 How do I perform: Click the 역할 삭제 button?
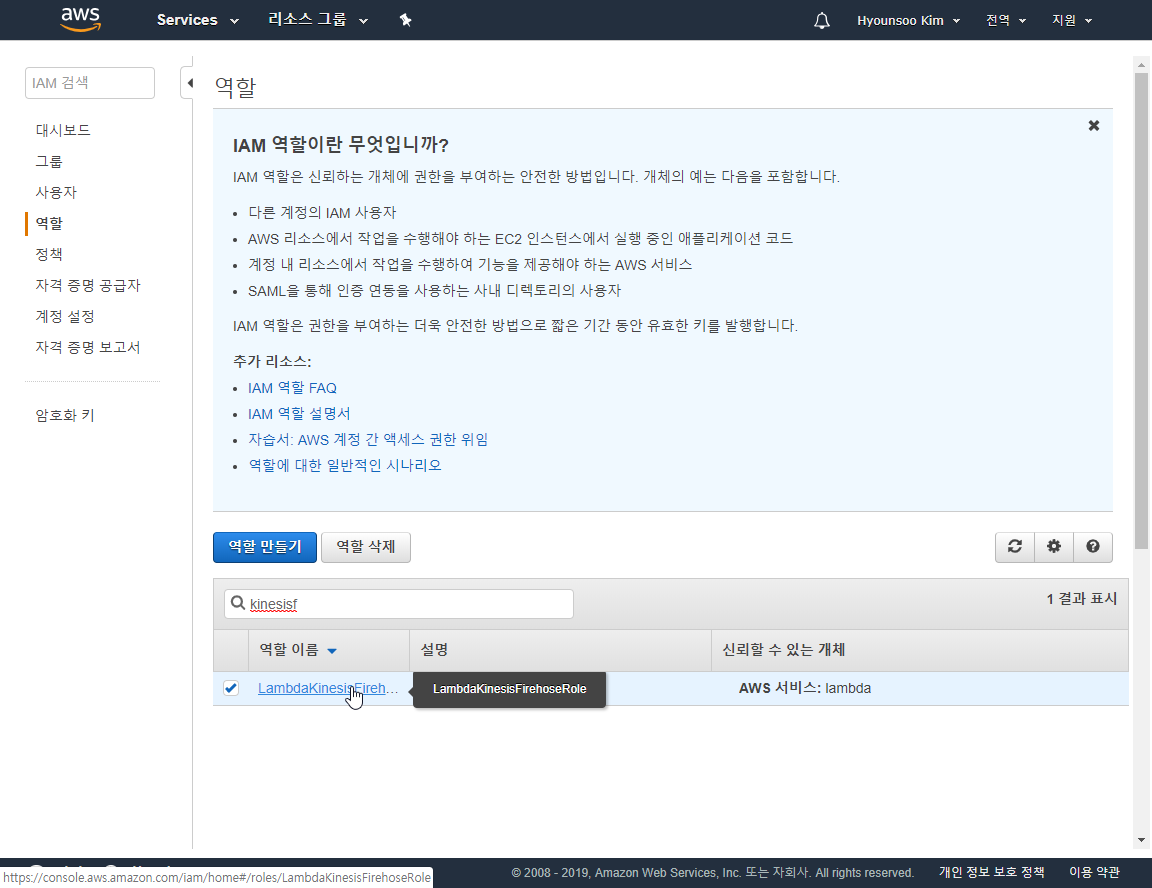pyautogui.click(x=366, y=547)
